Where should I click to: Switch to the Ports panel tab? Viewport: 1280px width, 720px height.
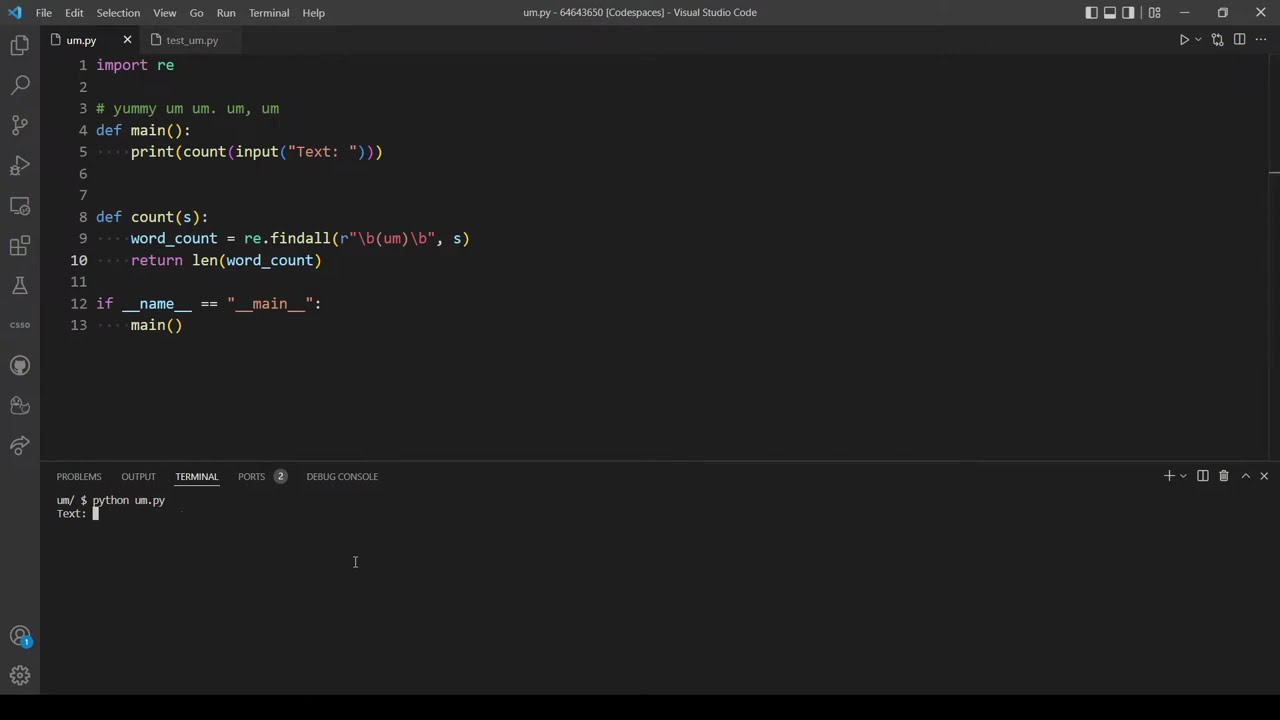coord(262,476)
